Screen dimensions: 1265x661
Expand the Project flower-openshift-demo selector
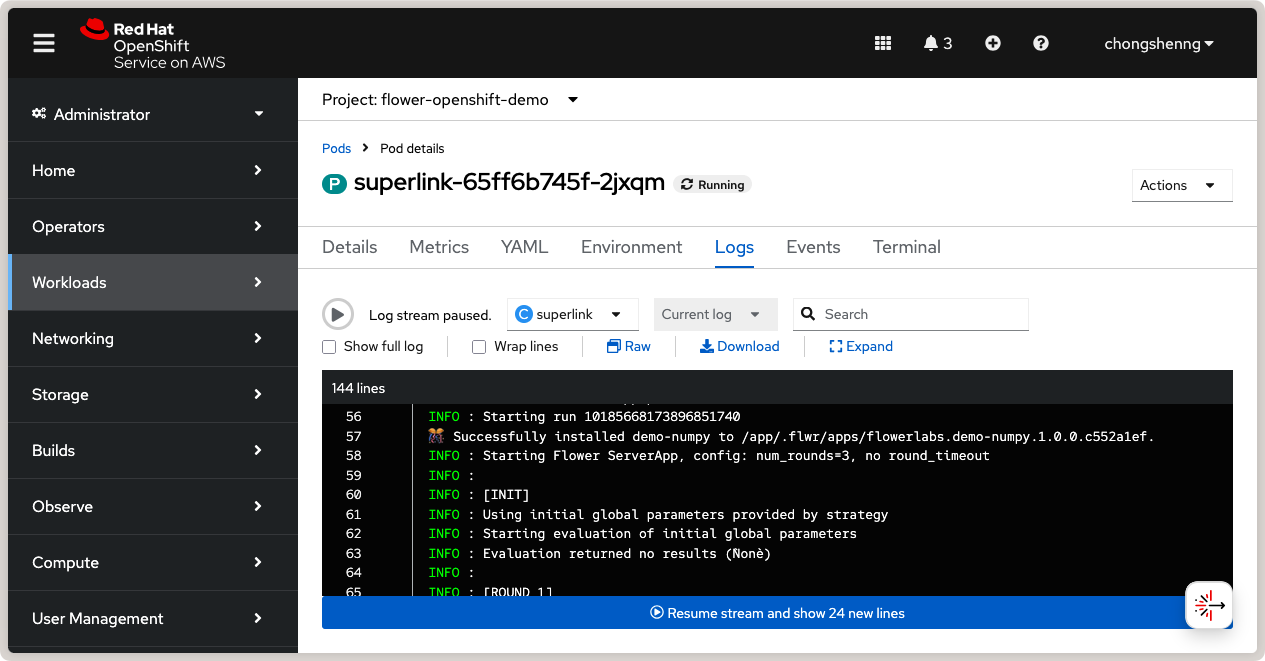[x=450, y=100]
